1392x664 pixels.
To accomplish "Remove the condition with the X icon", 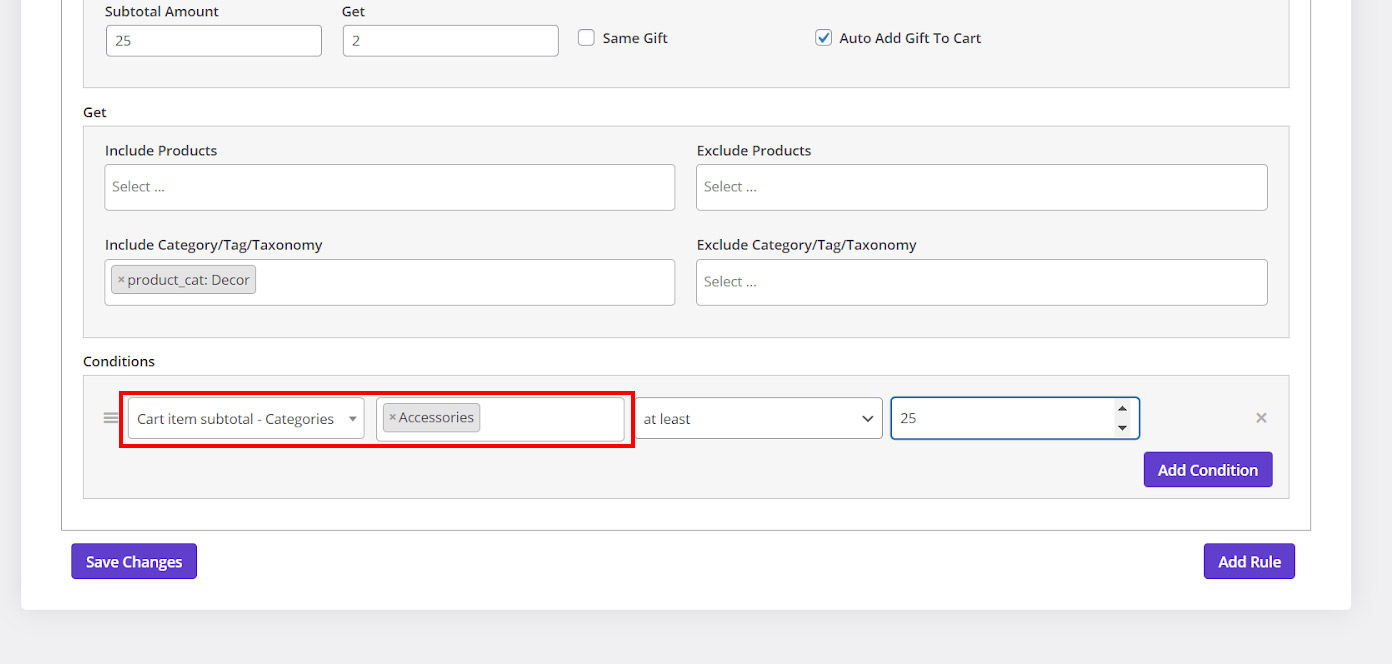I will [x=1261, y=418].
